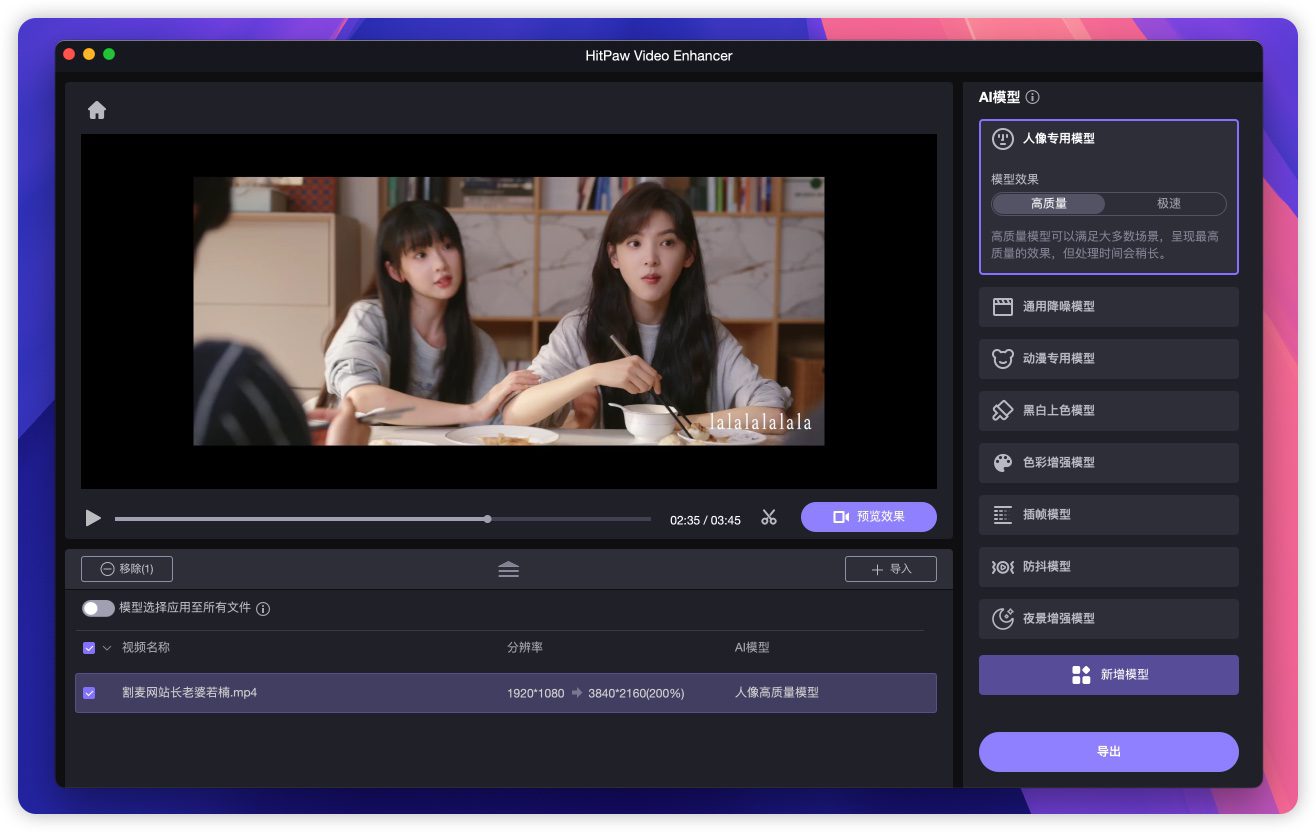Image resolution: width=1316 pixels, height=832 pixels.
Task: Select the 动漫专用模型 bear icon model
Action: pos(1108,359)
